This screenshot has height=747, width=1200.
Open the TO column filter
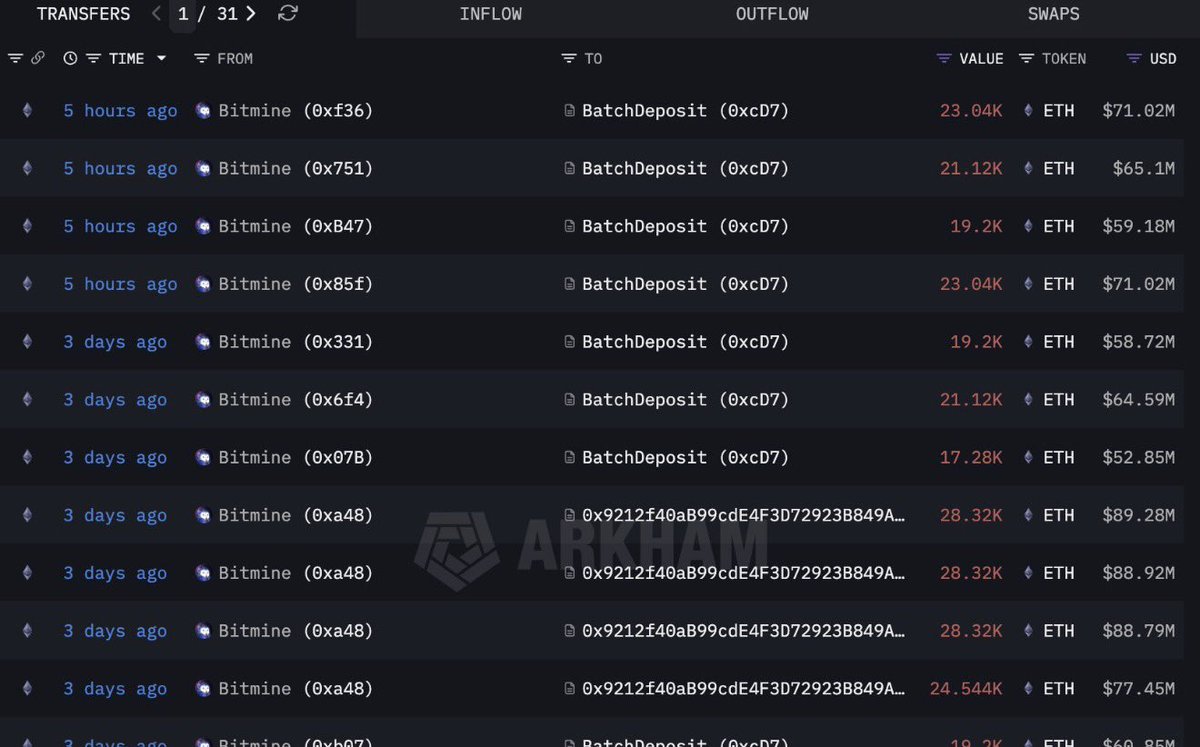[x=569, y=59]
